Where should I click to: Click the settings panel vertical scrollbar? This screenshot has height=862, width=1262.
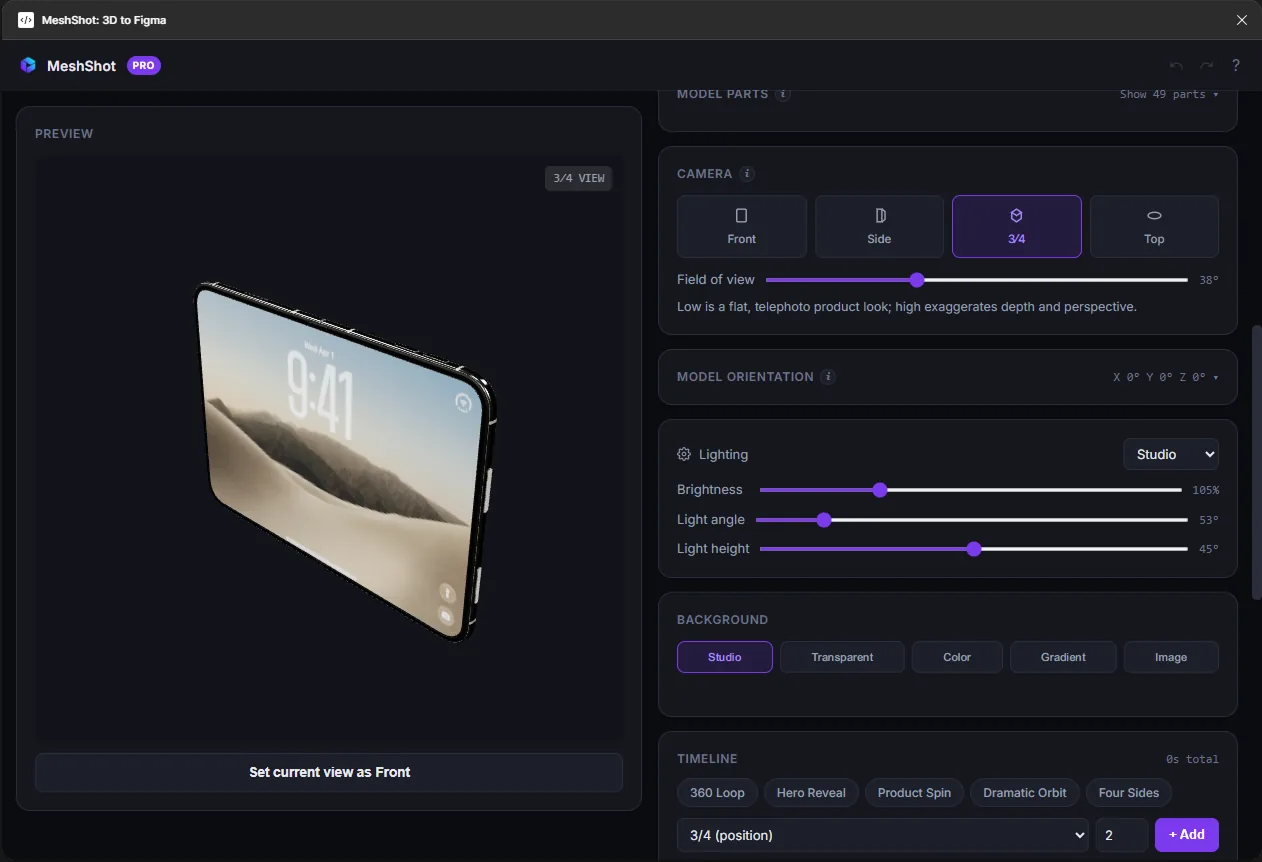(x=1256, y=462)
